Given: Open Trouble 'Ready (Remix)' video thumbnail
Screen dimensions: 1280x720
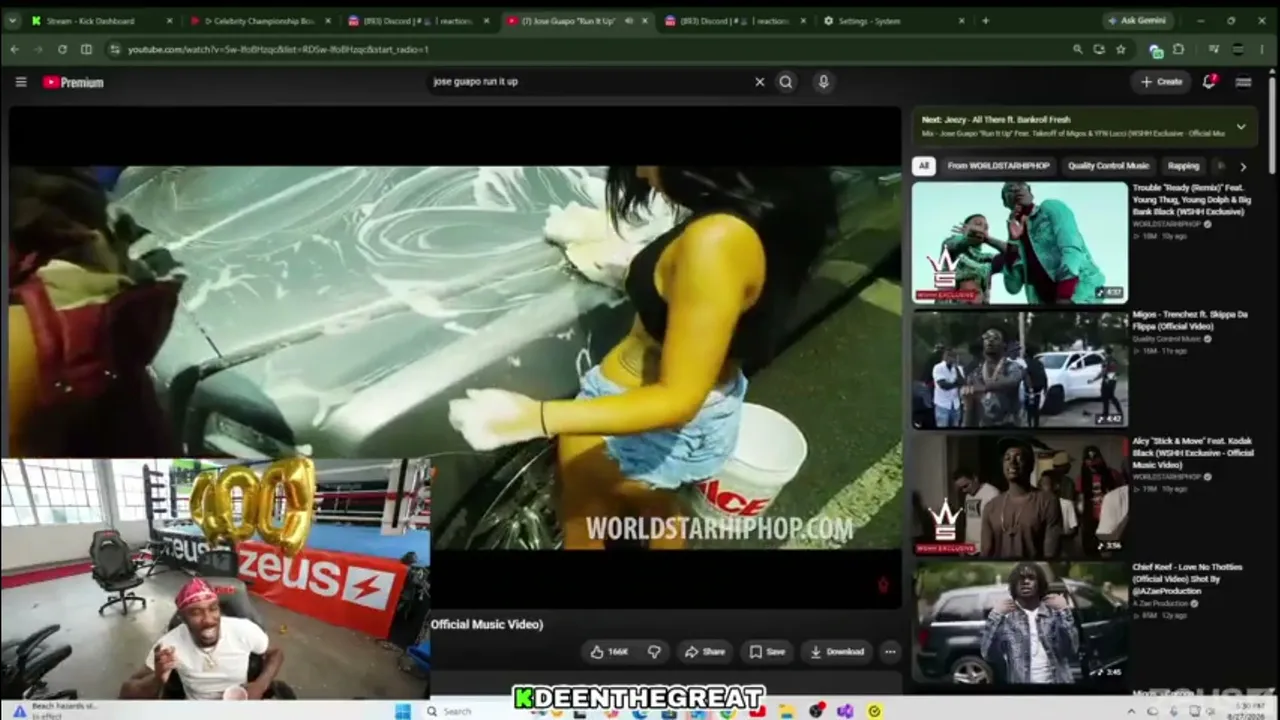Looking at the screenshot, I should (1020, 242).
